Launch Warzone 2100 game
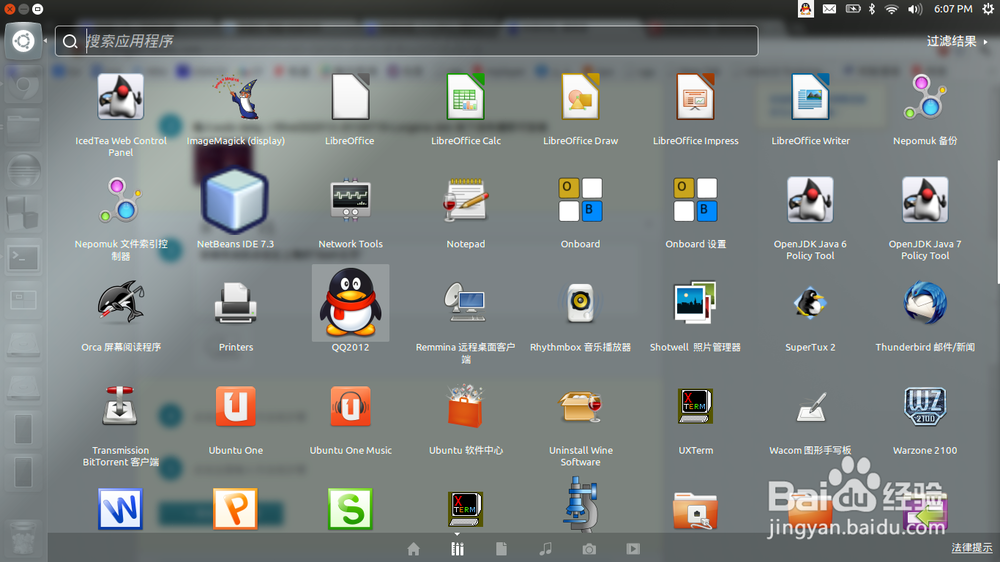1000x562 pixels. 925,406
